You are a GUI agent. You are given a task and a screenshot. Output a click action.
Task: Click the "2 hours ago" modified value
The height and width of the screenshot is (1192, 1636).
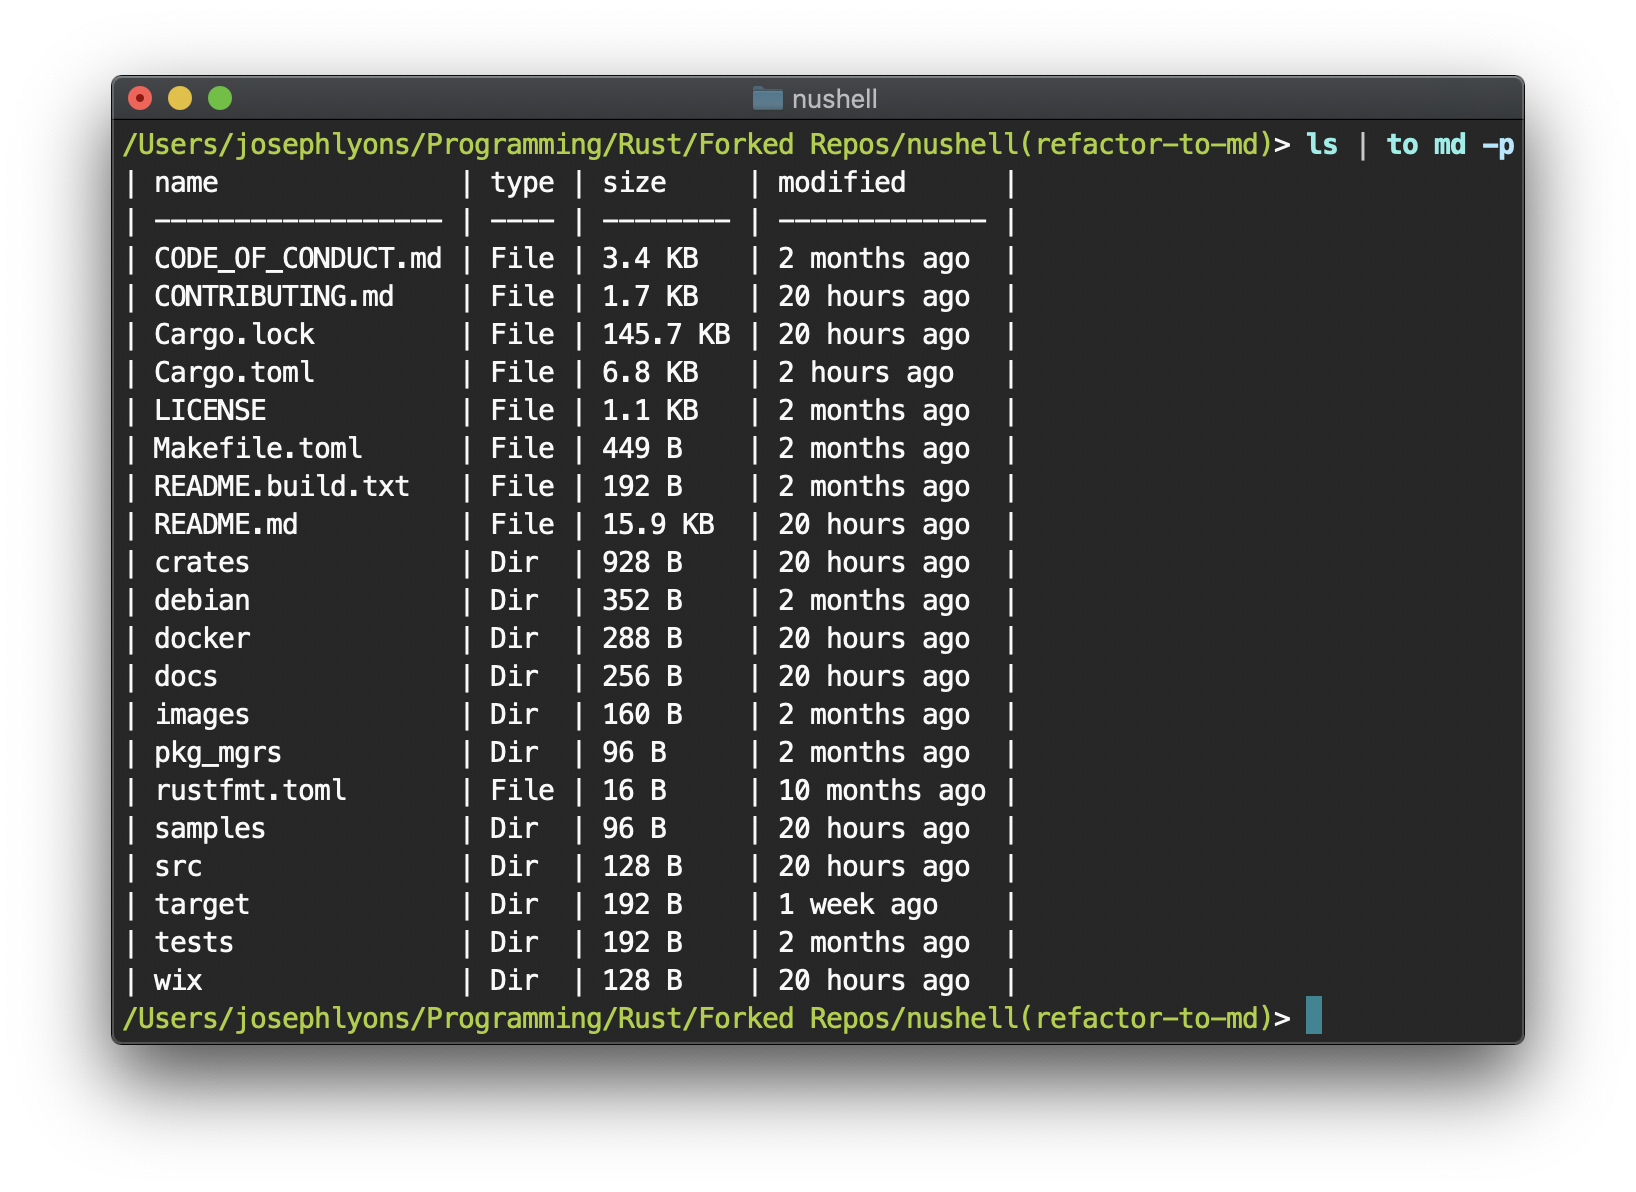[866, 374]
